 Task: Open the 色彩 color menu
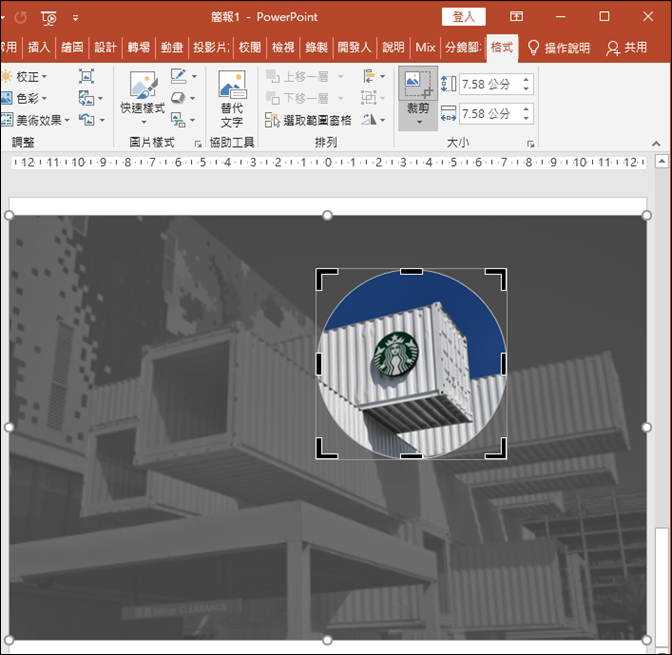click(x=24, y=99)
